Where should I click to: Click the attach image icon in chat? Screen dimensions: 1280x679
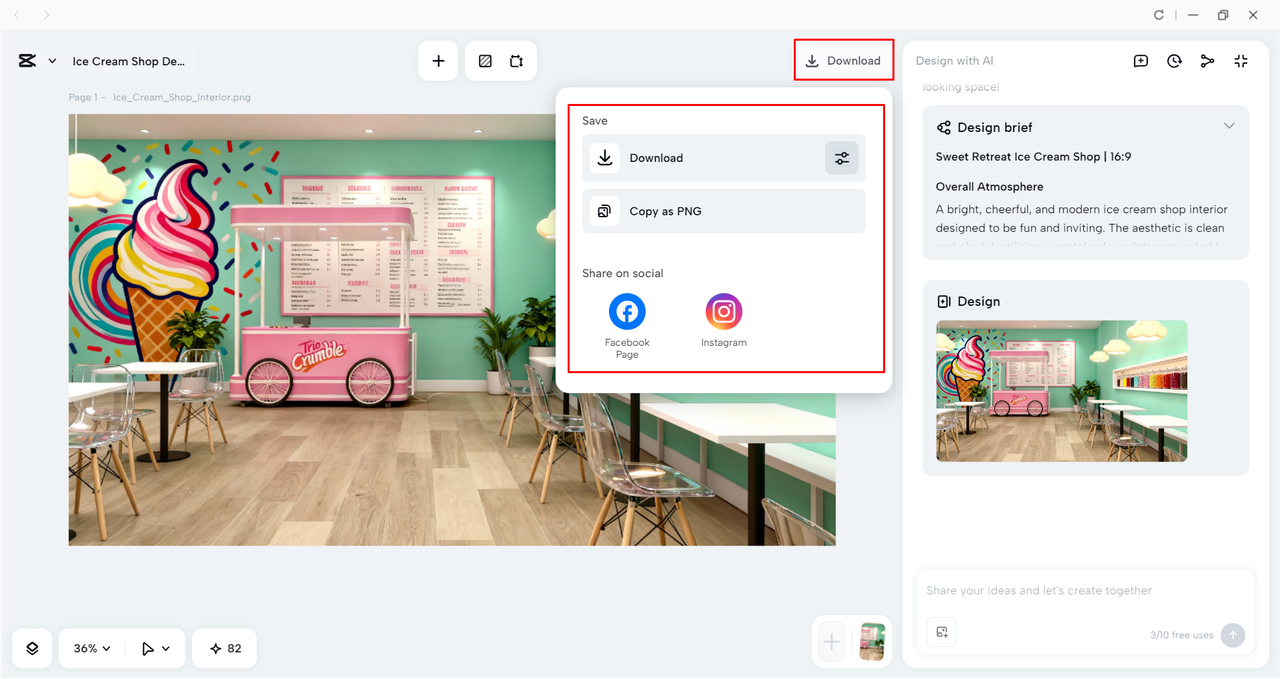942,632
